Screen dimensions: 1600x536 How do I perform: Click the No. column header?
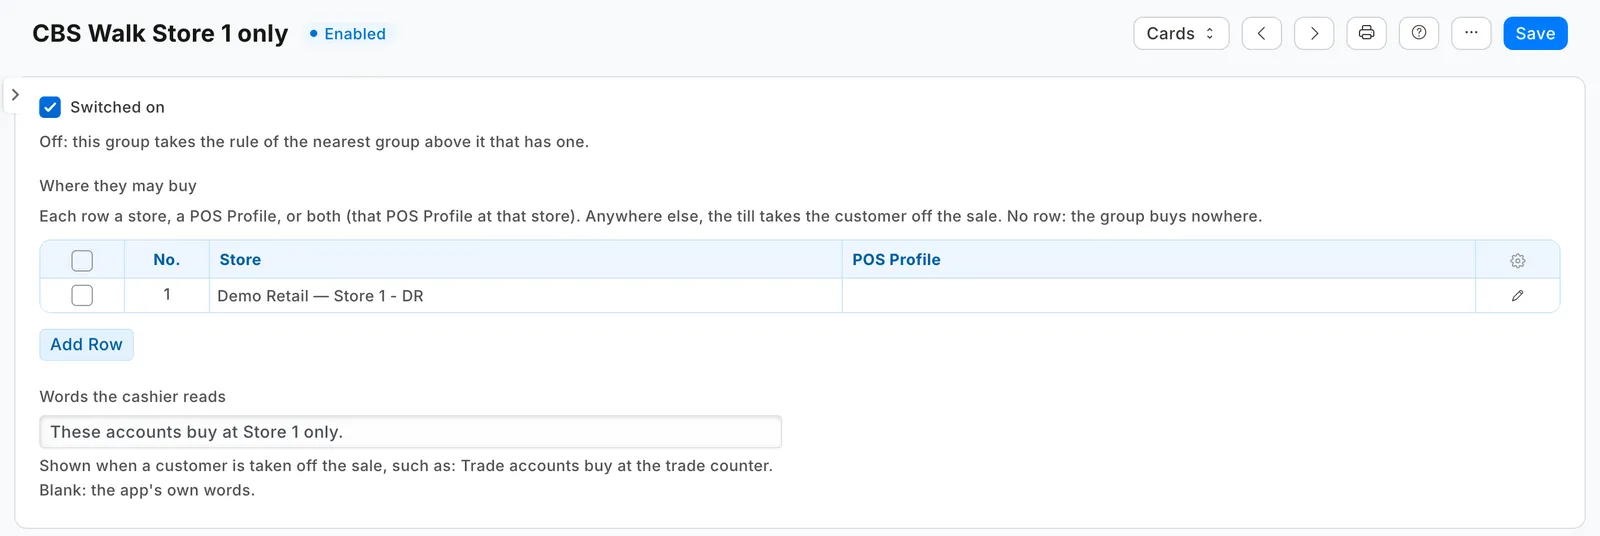coord(167,260)
